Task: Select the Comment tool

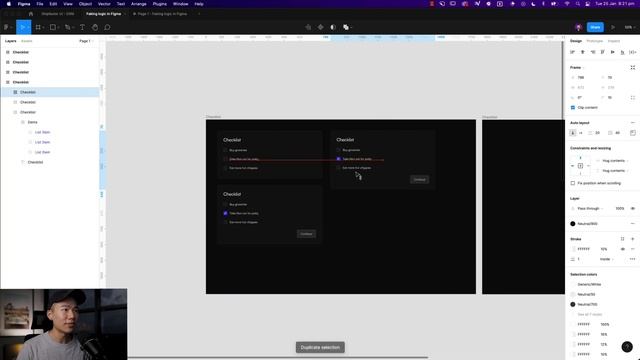Action: click(107, 27)
